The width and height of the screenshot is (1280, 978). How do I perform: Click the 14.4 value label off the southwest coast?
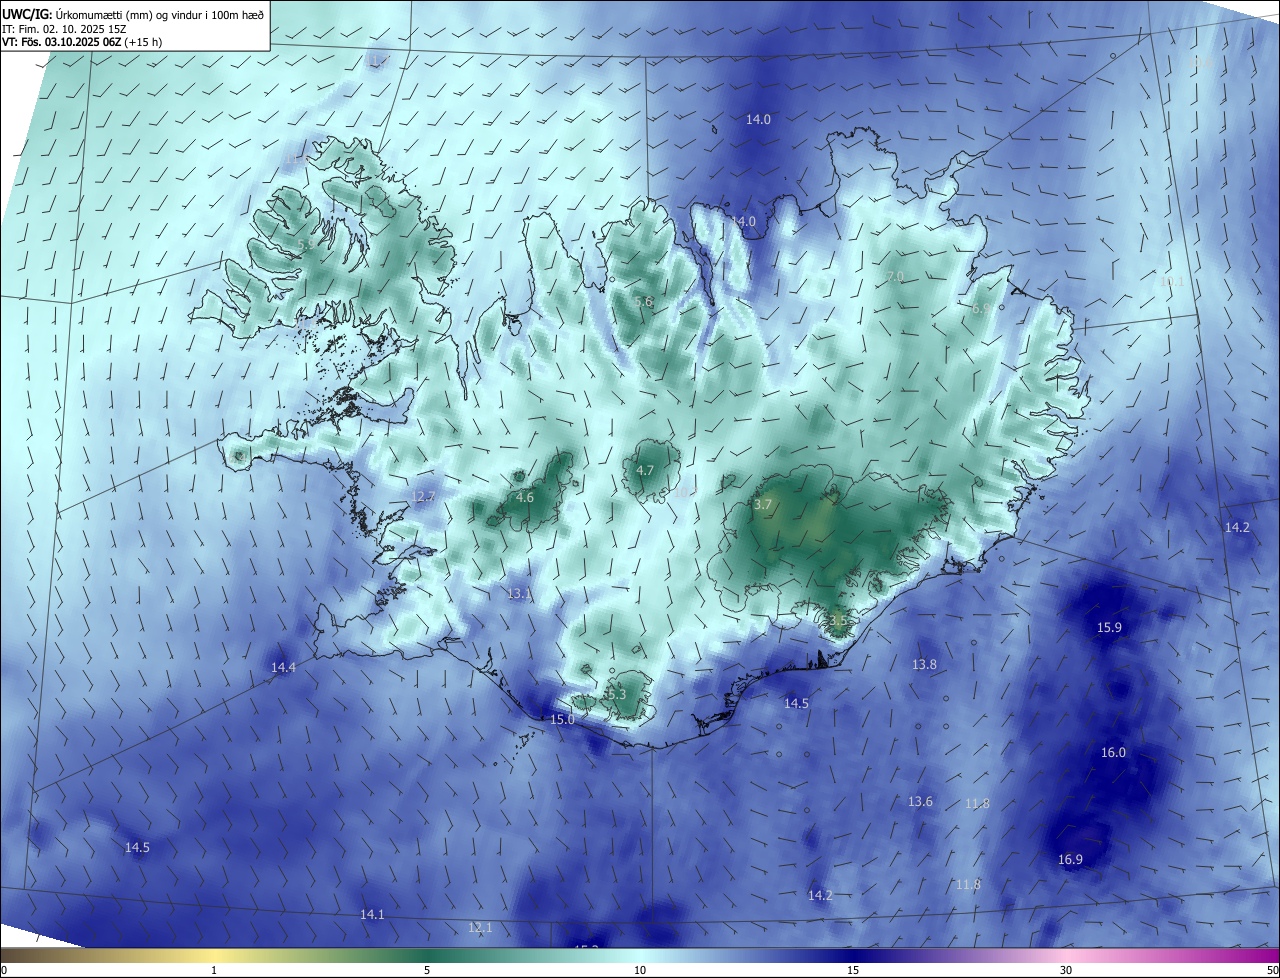click(283, 667)
